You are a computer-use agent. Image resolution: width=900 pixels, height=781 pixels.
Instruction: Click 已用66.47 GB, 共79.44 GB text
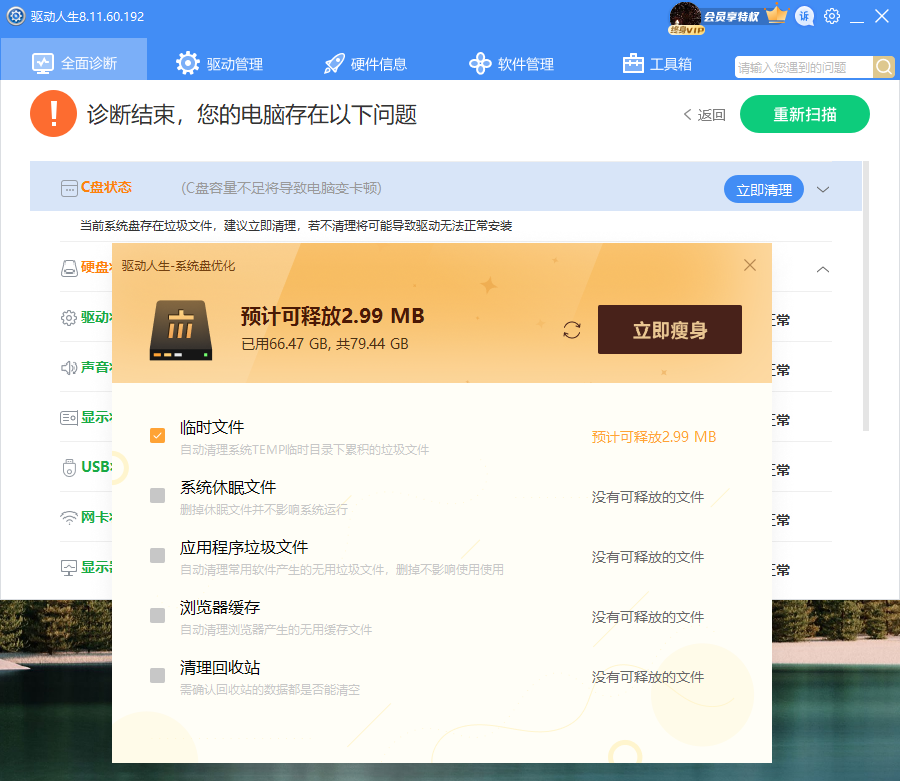click(x=325, y=344)
